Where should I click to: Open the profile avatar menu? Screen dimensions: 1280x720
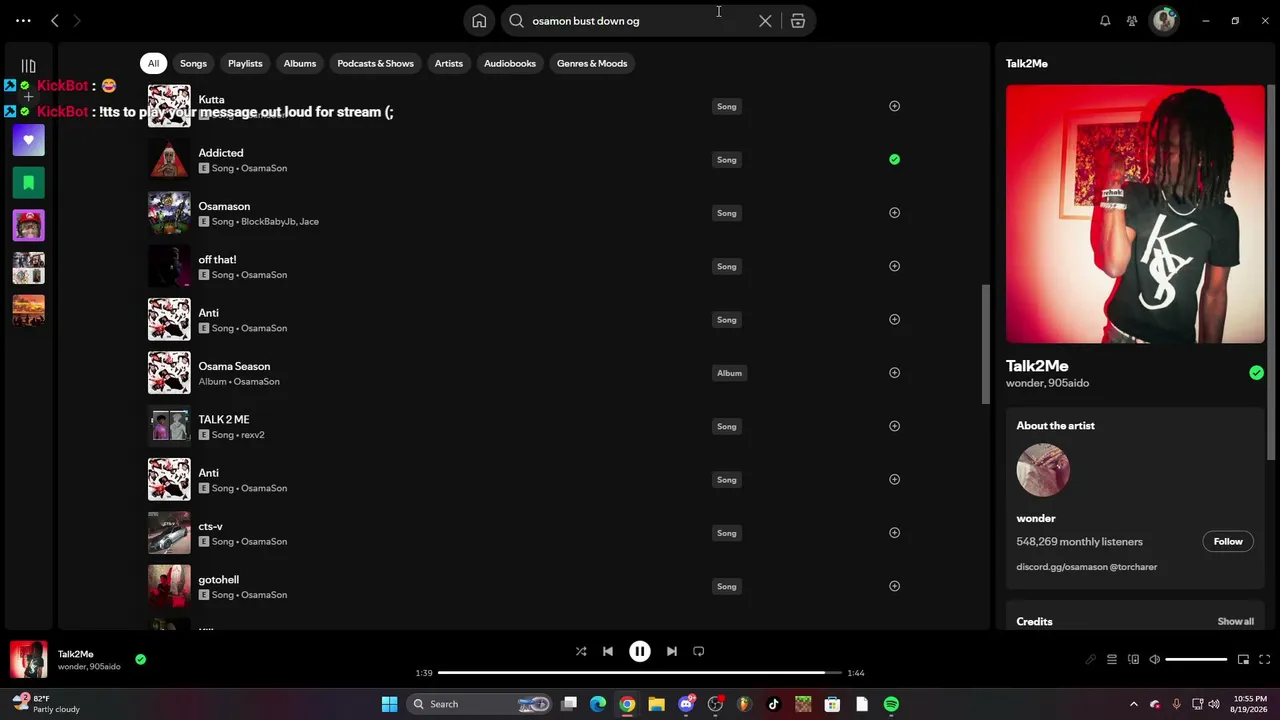click(1164, 20)
